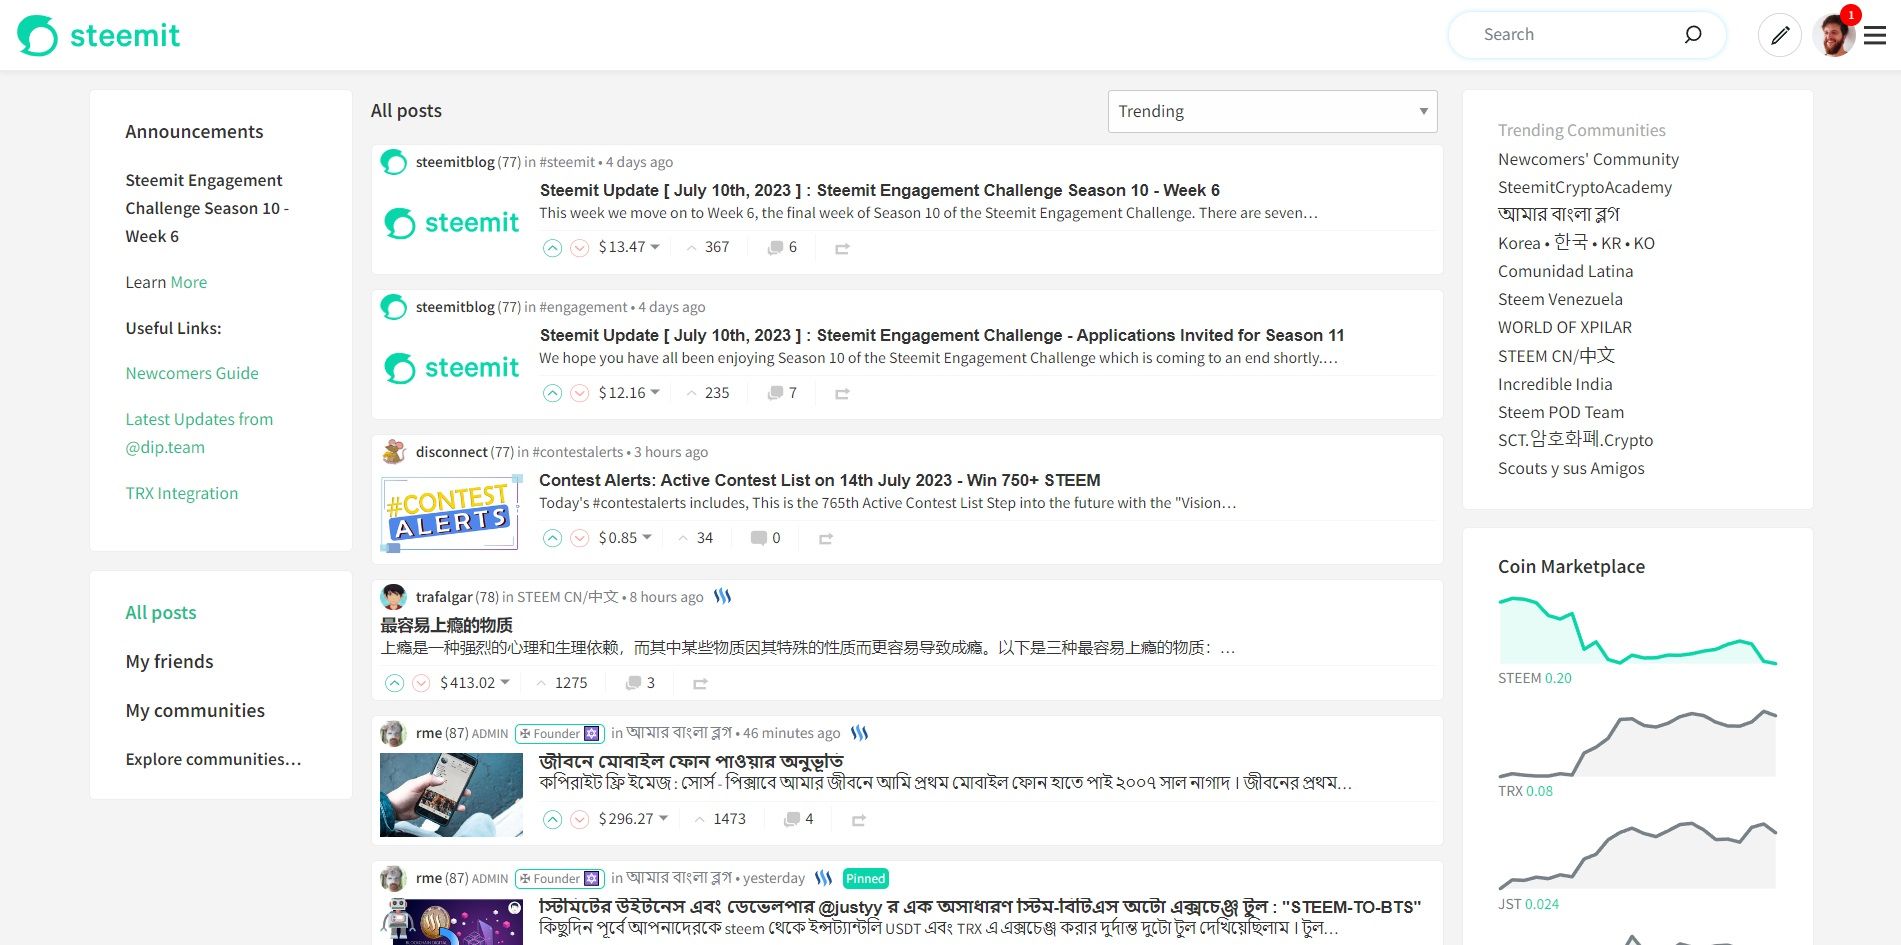Open comments on the Week 6 Steemit Update

778,247
